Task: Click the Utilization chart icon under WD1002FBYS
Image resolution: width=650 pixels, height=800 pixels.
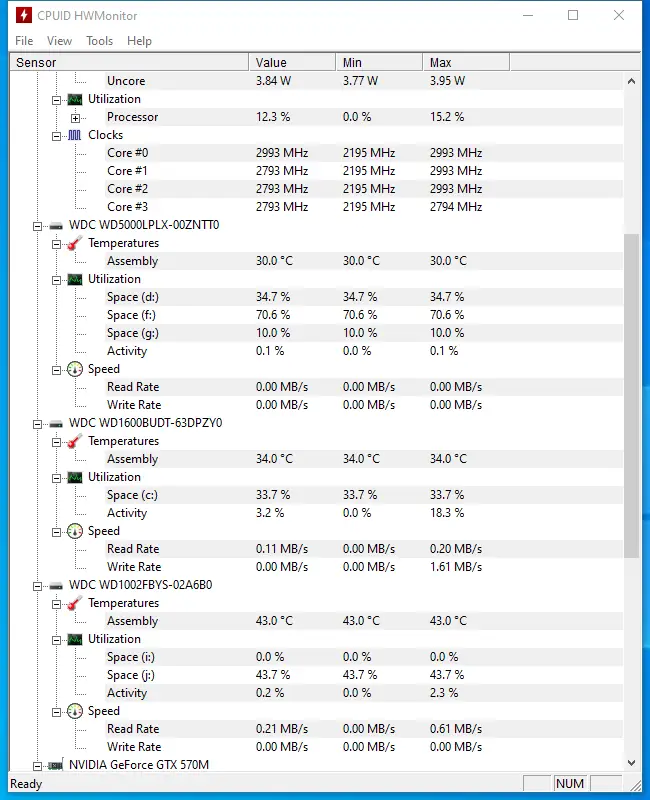Action: point(75,639)
